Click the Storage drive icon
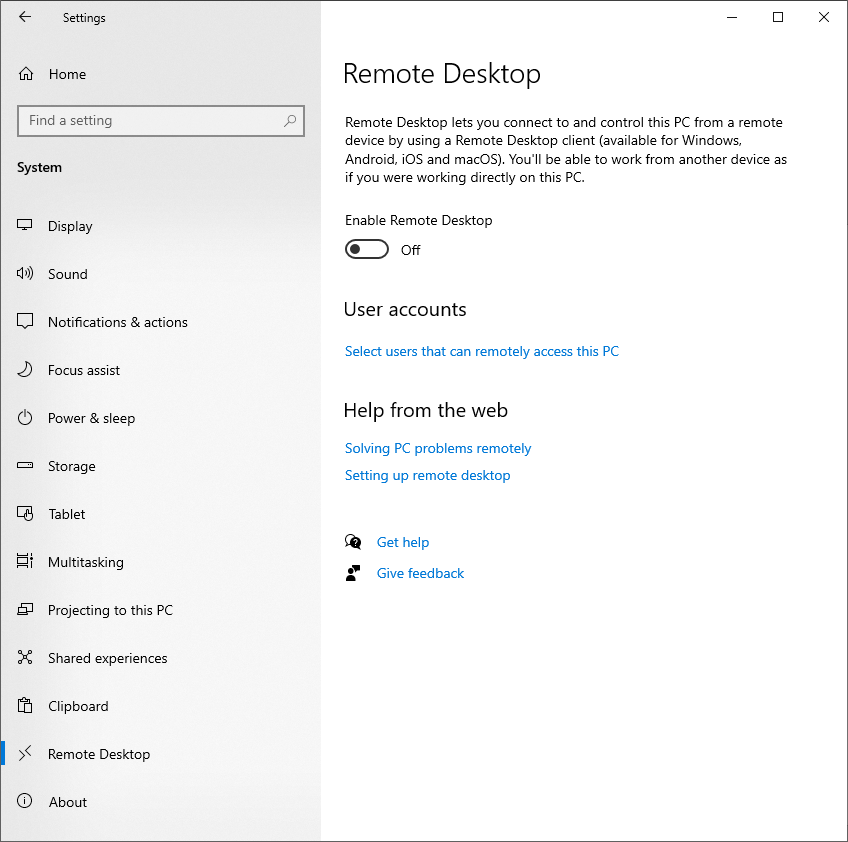The height and width of the screenshot is (842, 848). click(26, 466)
